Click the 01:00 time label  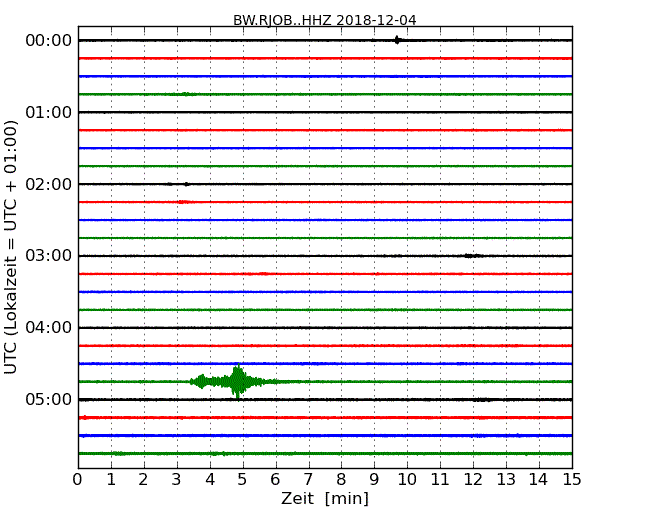pyautogui.click(x=49, y=112)
